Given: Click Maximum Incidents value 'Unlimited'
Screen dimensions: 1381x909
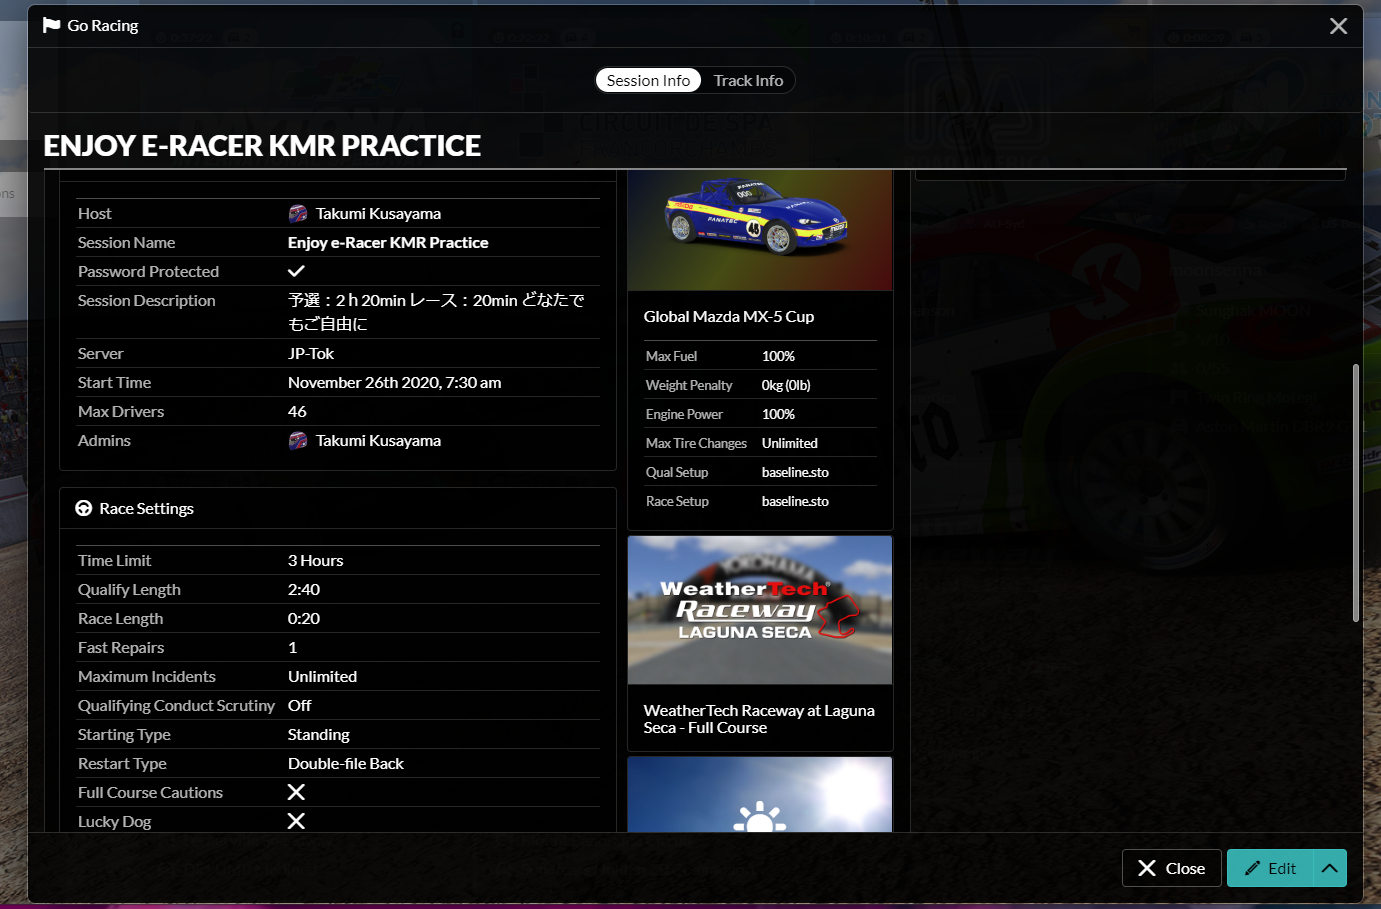Looking at the screenshot, I should point(322,676).
